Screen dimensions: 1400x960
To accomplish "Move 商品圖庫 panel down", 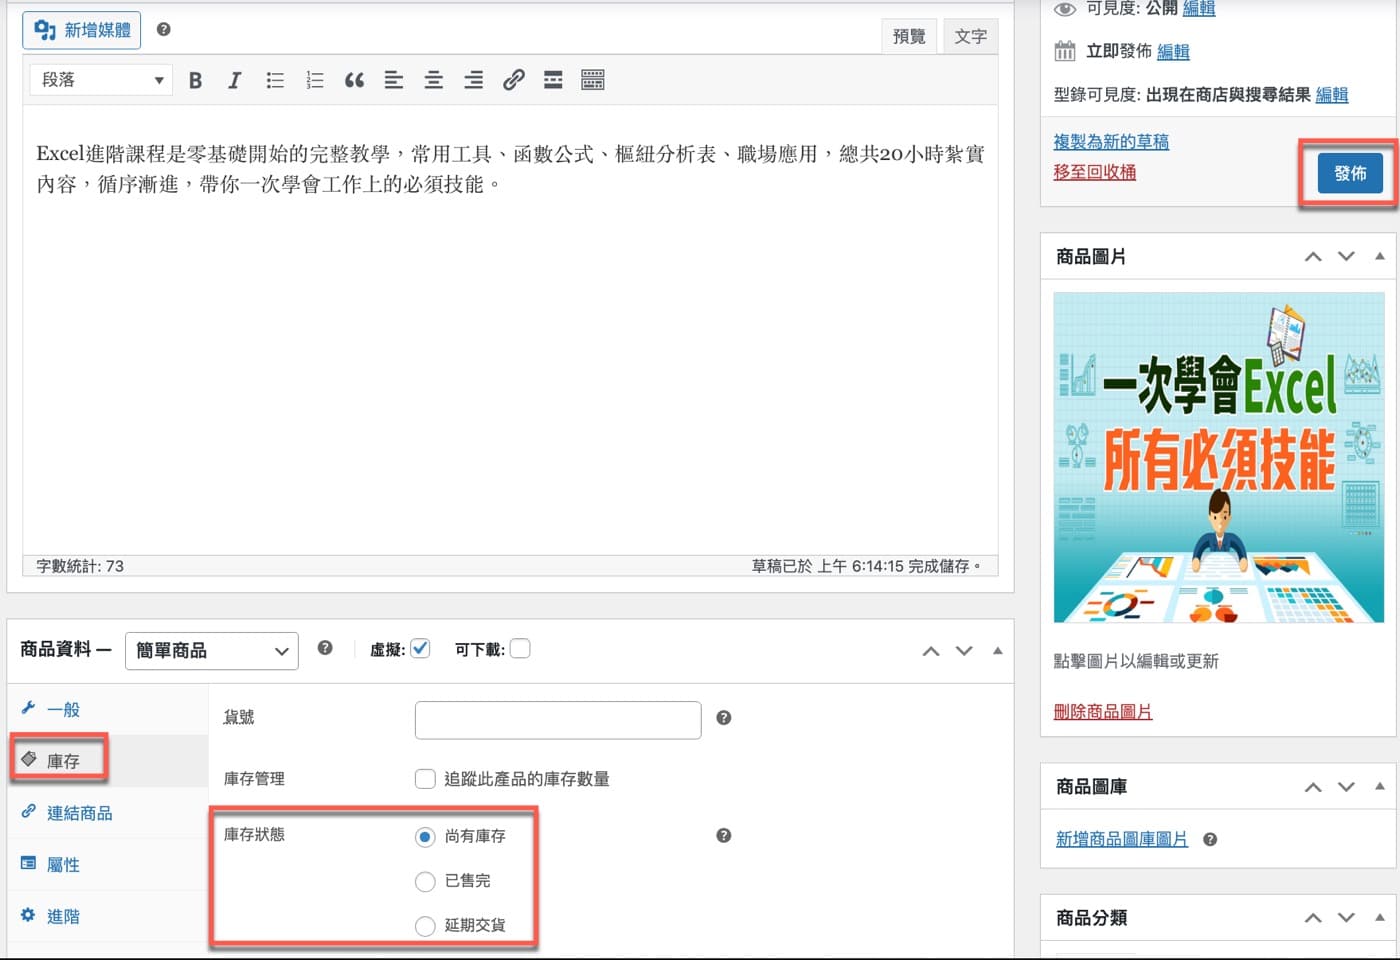I will tap(1346, 787).
